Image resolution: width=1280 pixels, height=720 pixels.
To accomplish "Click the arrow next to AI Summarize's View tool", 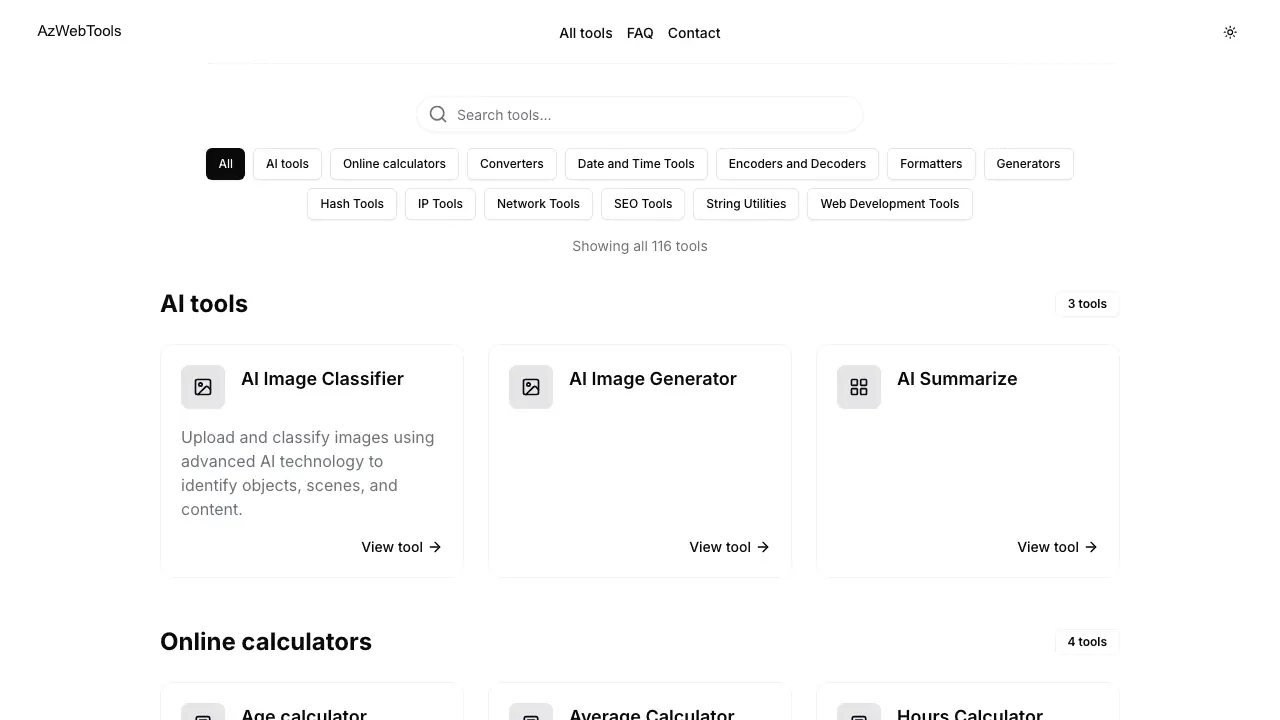I will point(1091,547).
